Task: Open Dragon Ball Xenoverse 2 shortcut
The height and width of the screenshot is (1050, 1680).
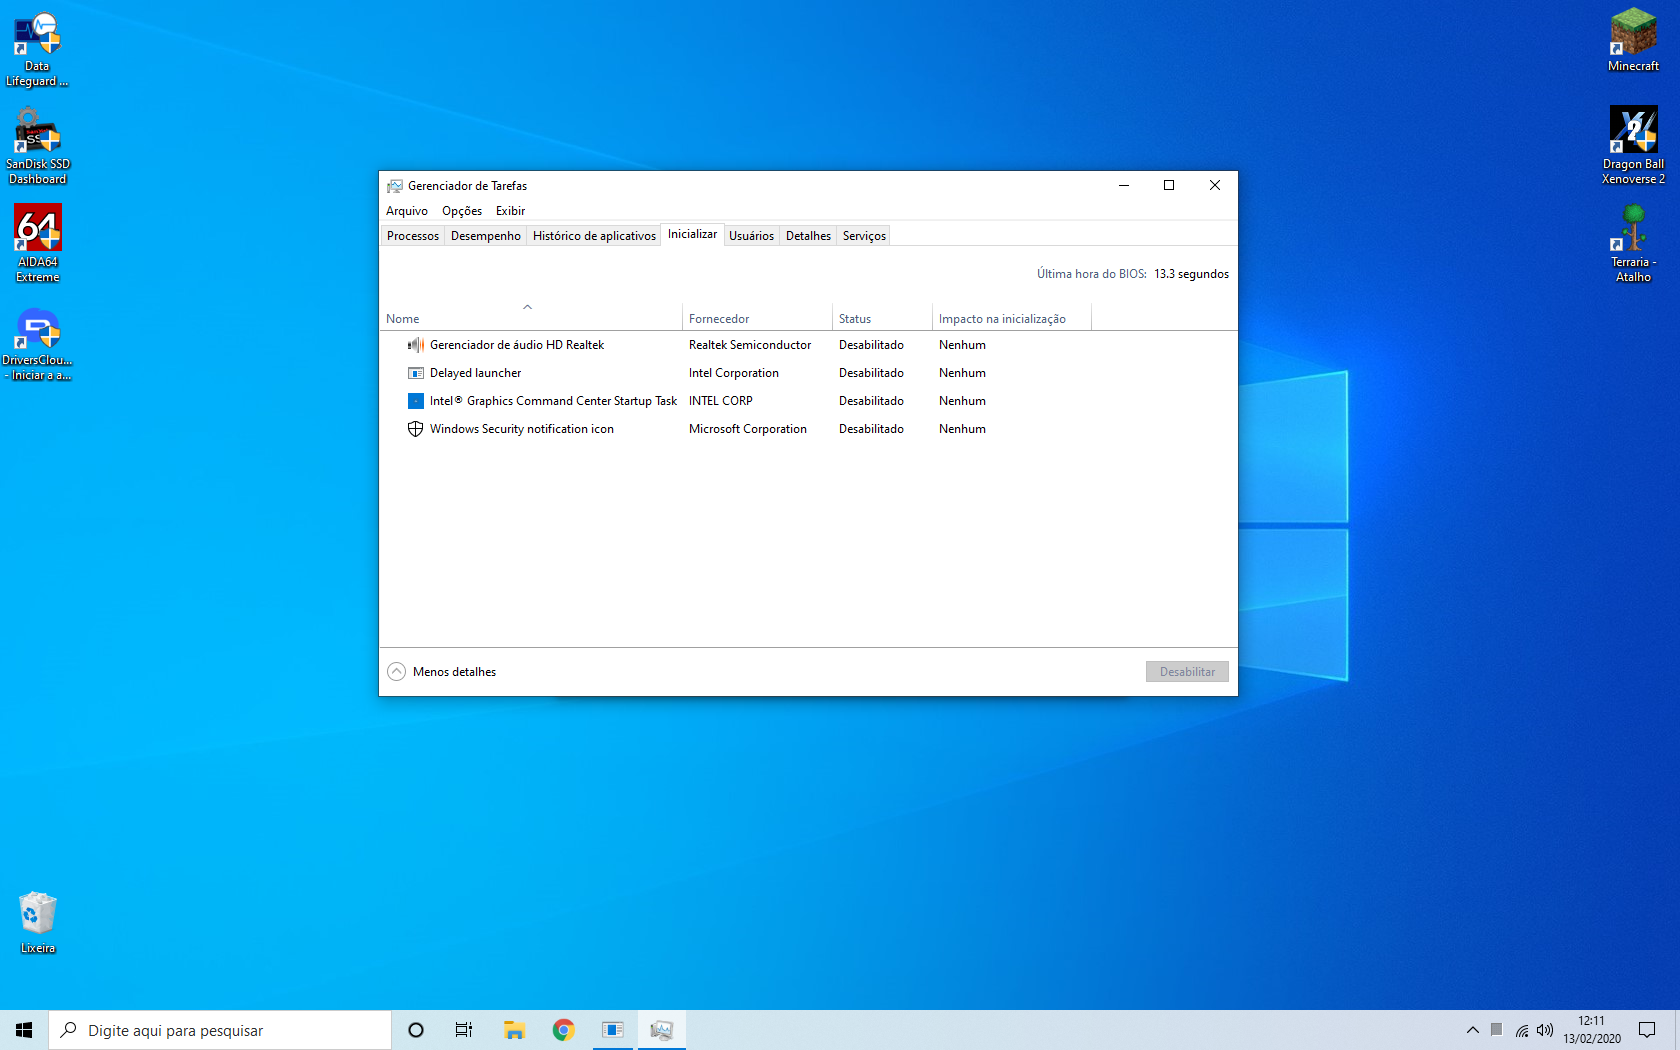Action: pyautogui.click(x=1633, y=146)
